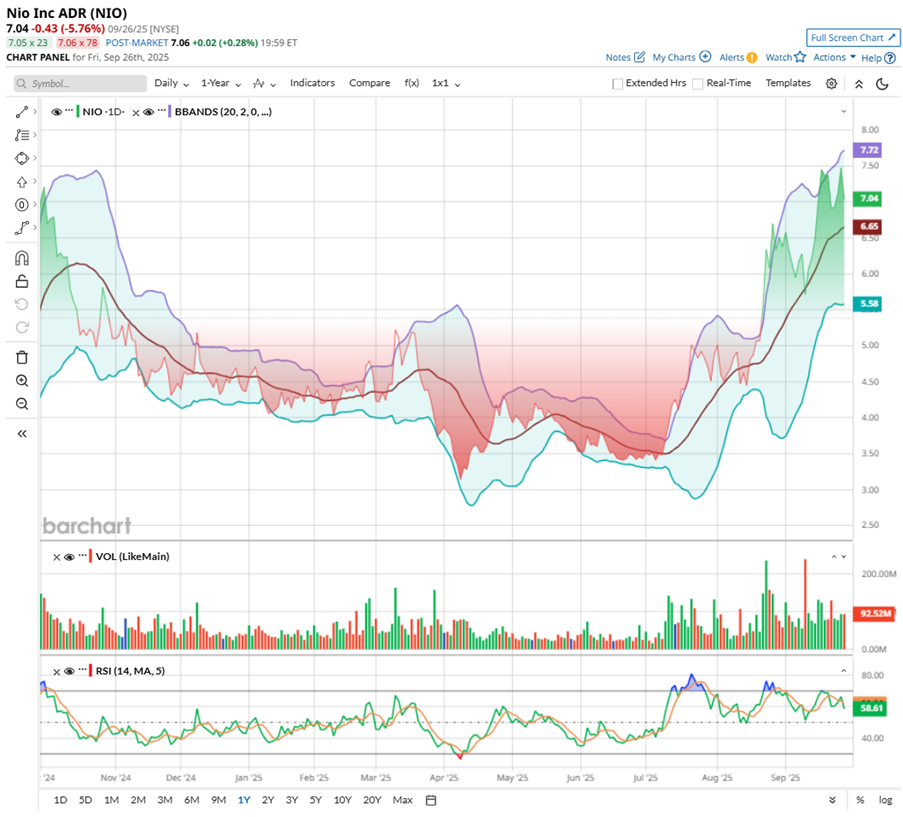This screenshot has width=903, height=817.
Task: Click the green NIO series color swatch
Action: (x=77, y=112)
